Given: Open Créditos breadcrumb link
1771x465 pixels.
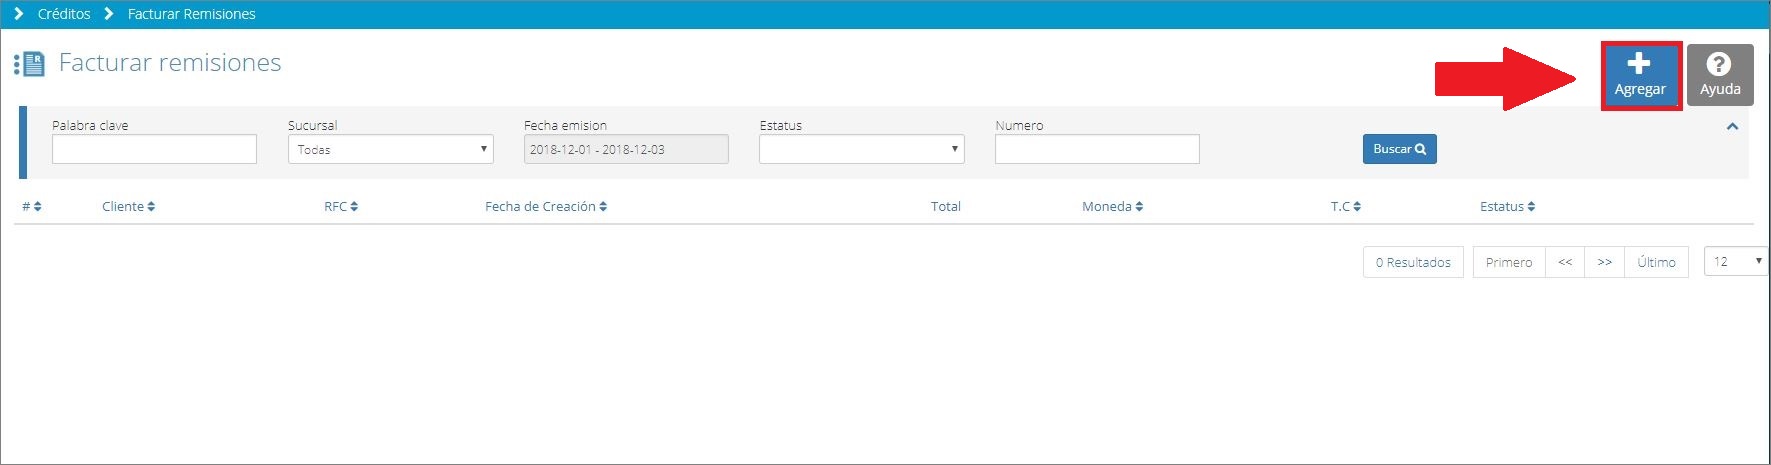Looking at the screenshot, I should (x=64, y=14).
